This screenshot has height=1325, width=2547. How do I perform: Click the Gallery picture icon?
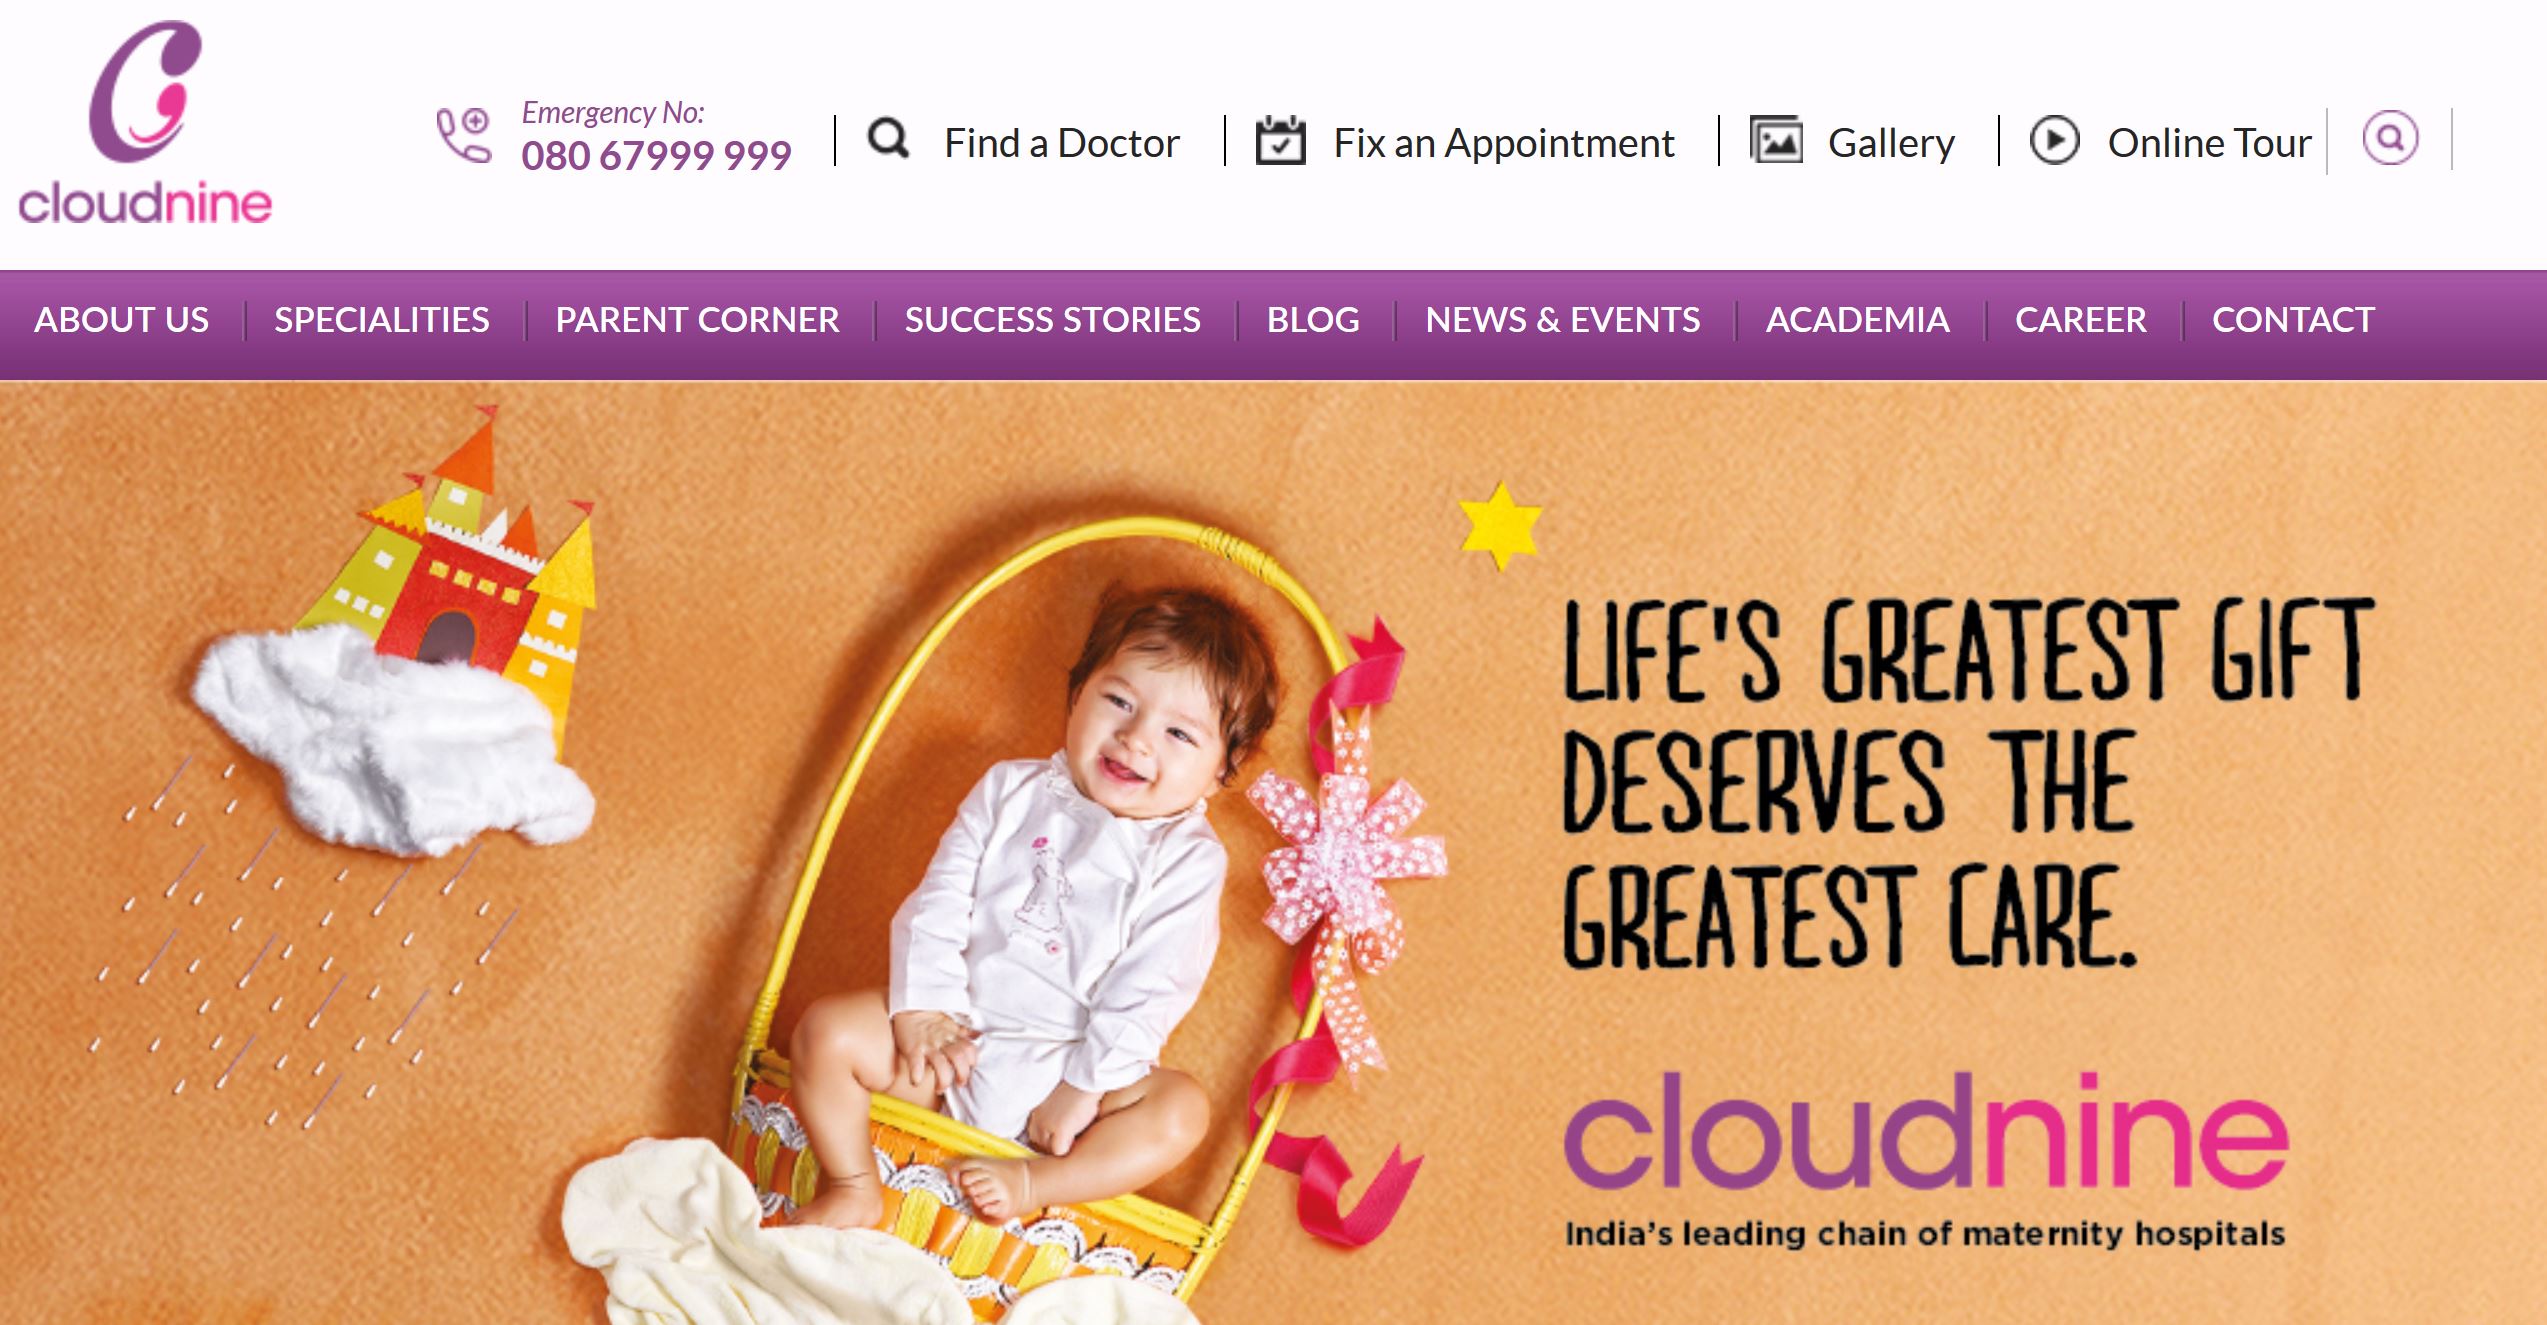pos(1776,140)
